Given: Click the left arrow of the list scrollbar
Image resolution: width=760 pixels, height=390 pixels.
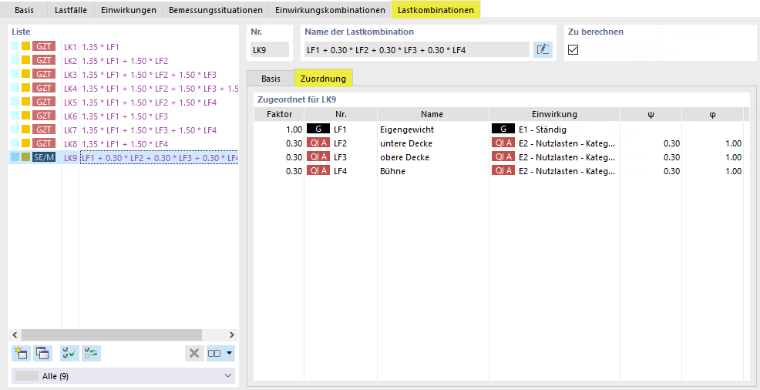Looking at the screenshot, I should coord(15,335).
